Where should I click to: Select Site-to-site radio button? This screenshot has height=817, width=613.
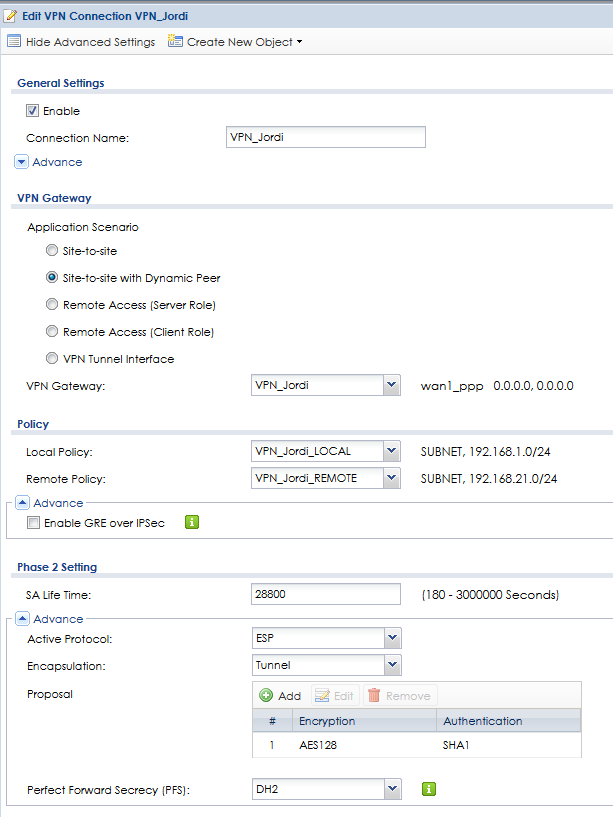[x=52, y=251]
